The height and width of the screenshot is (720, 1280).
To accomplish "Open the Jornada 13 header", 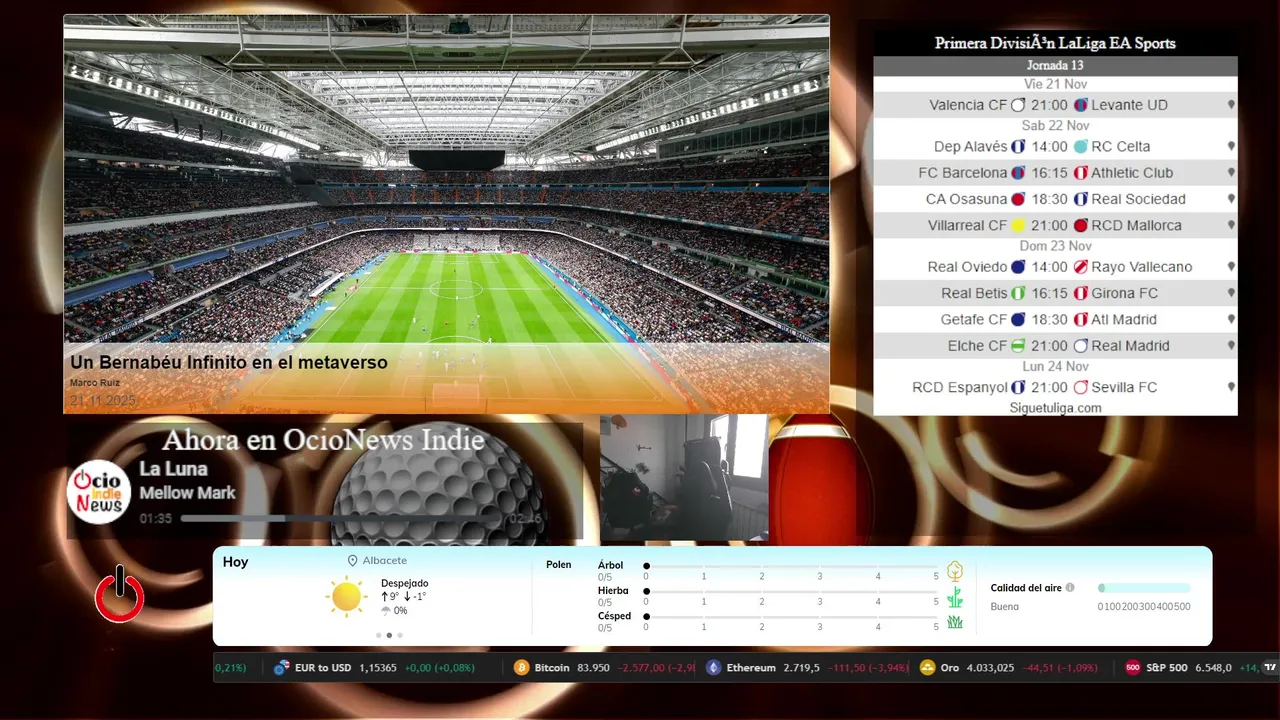I will pyautogui.click(x=1055, y=66).
